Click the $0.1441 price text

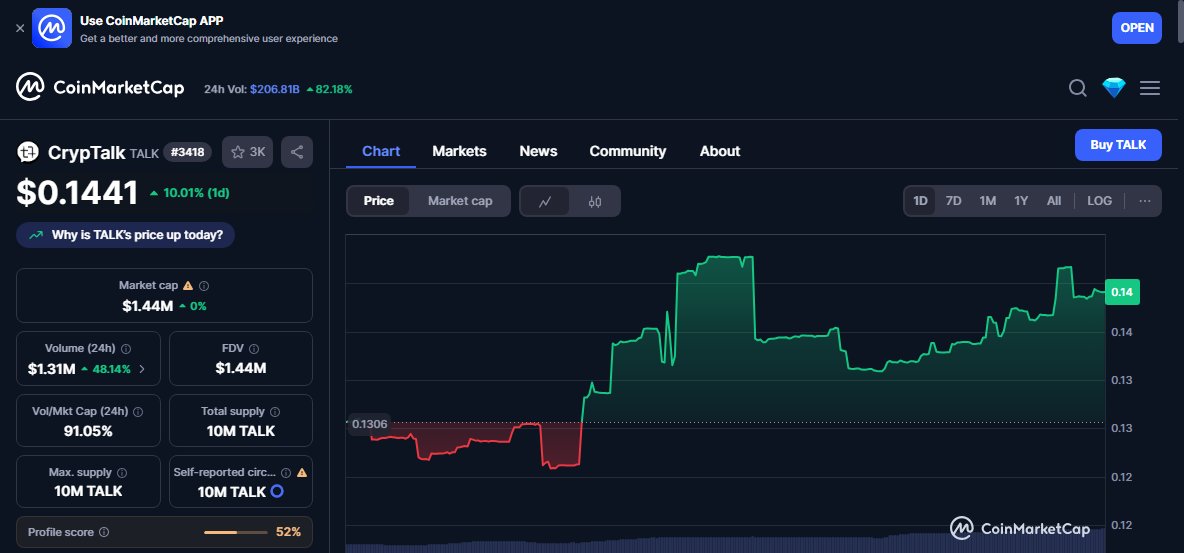(78, 193)
